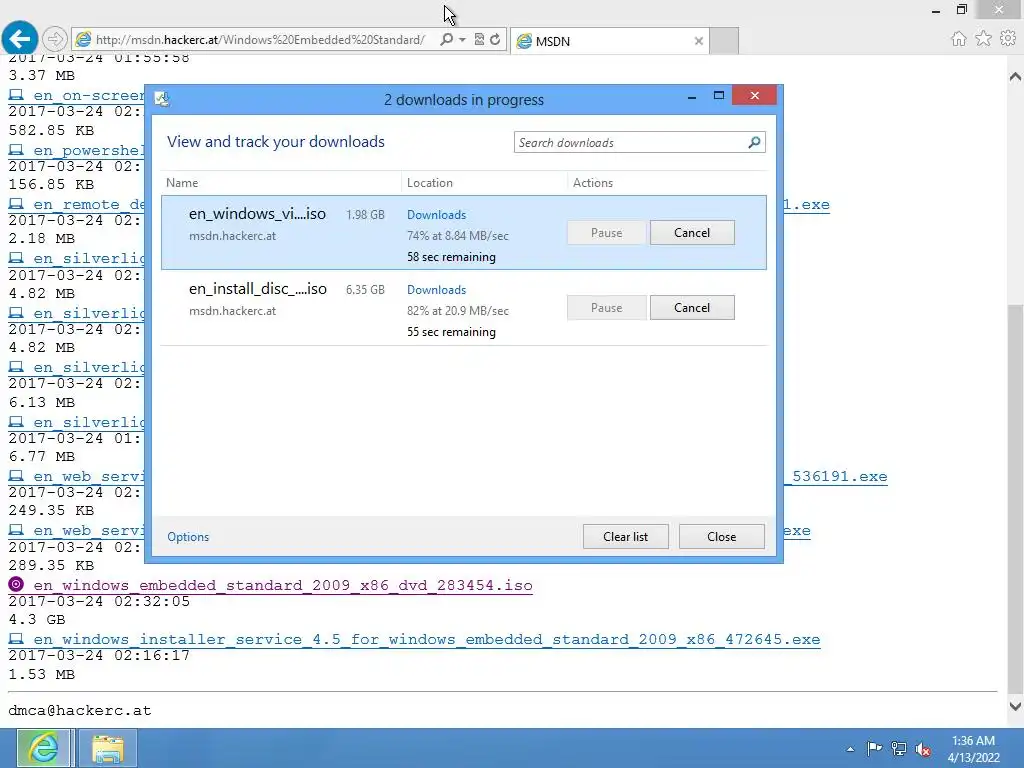The image size is (1024, 768).
Task: Open a new blank tab
Action: (x=724, y=41)
